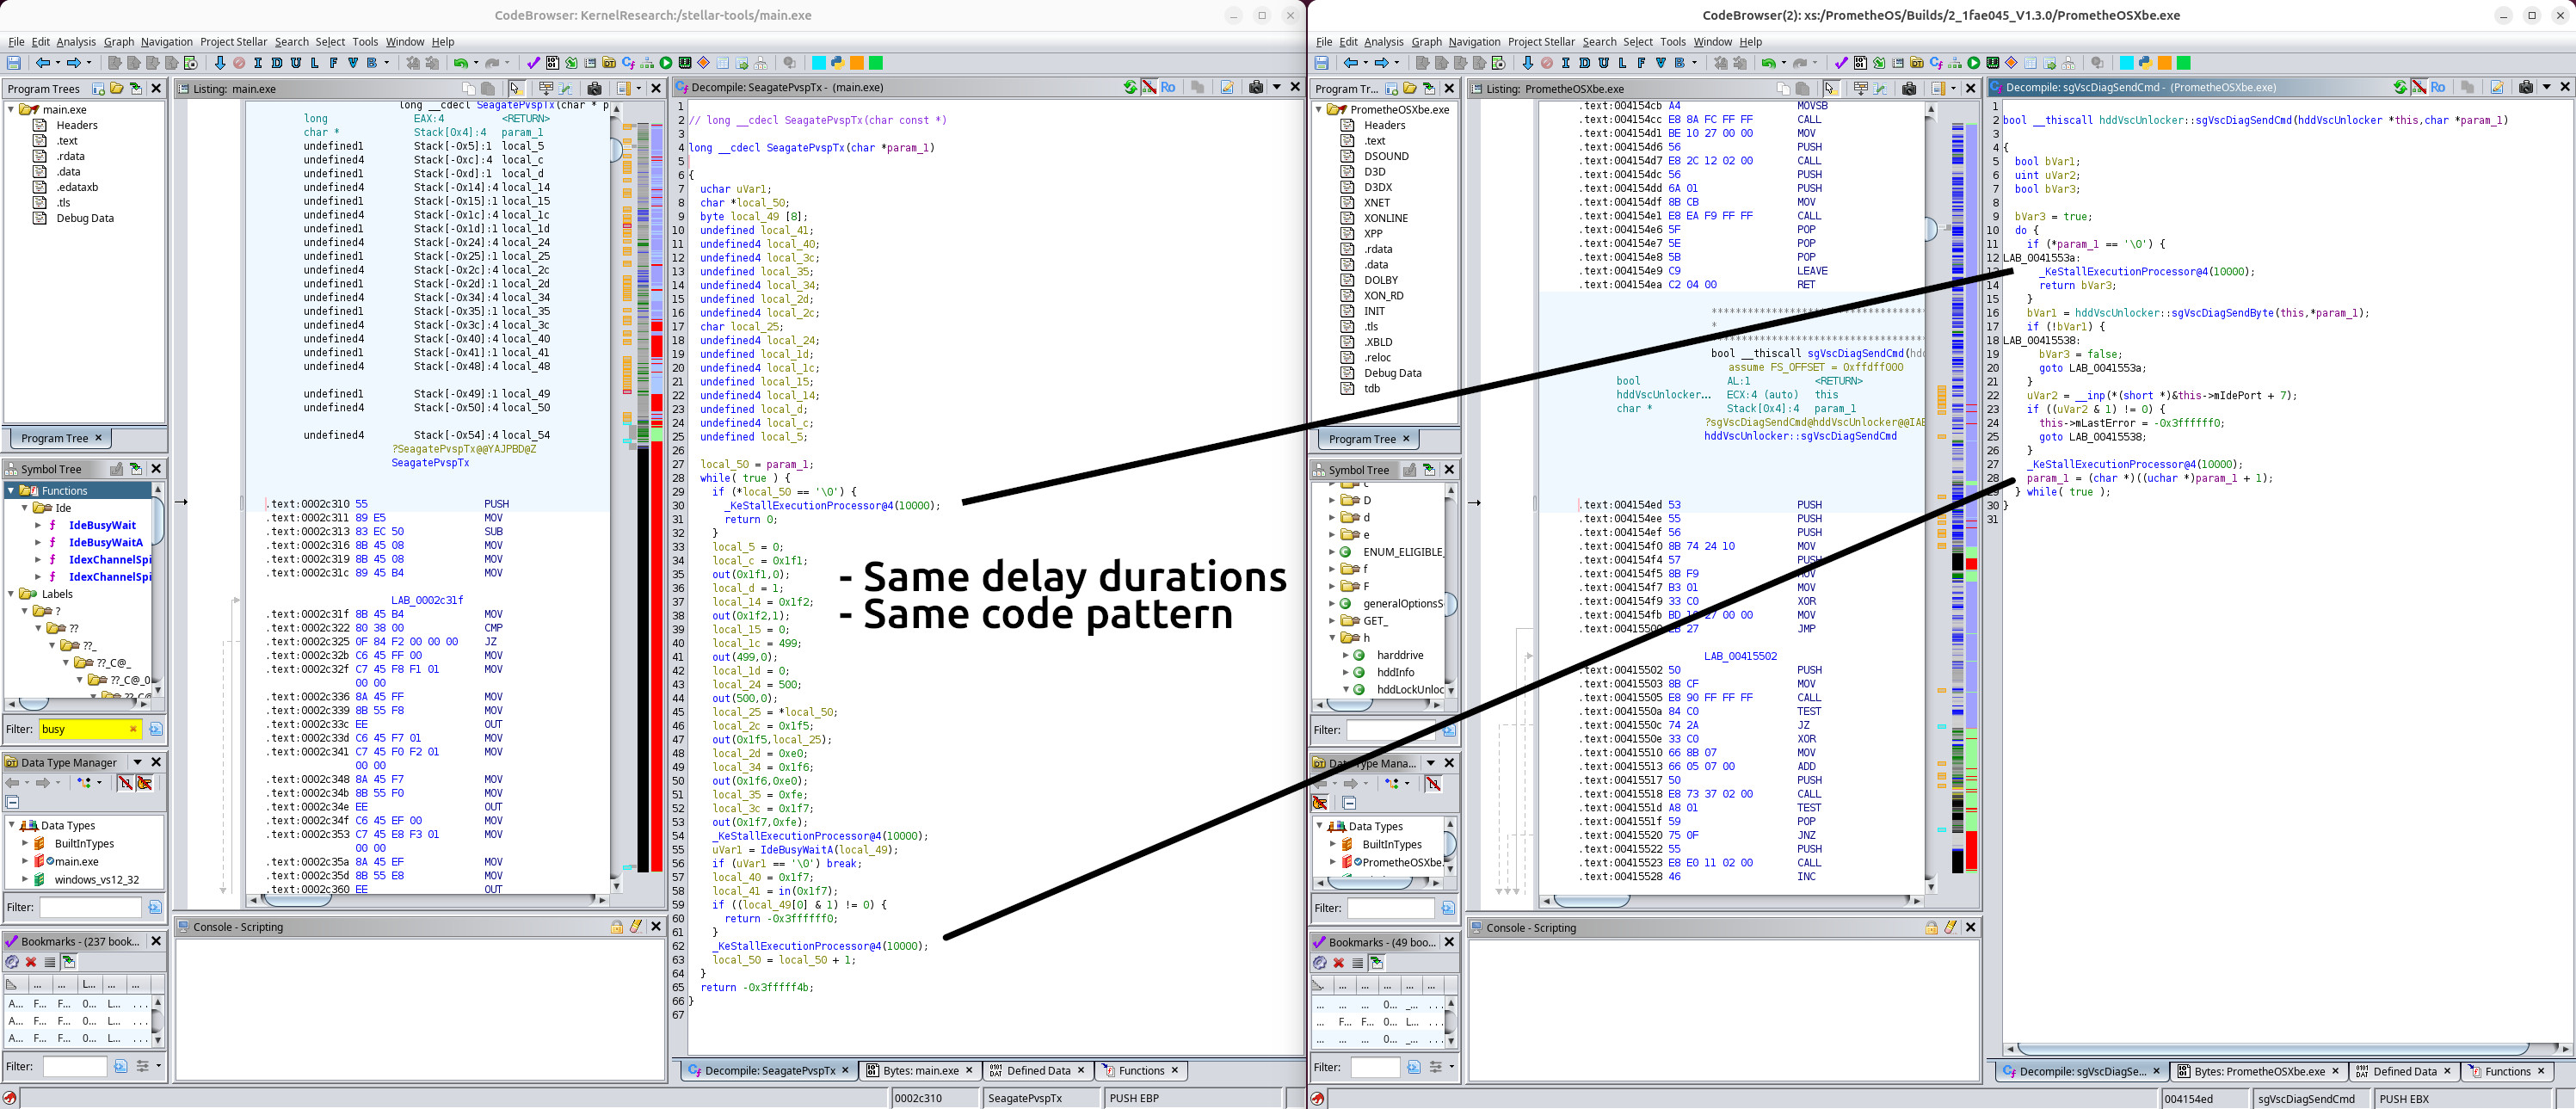
Task: Open Data Type Manager icon in PrometheOSXbe toolbar
Action: 1917,63
